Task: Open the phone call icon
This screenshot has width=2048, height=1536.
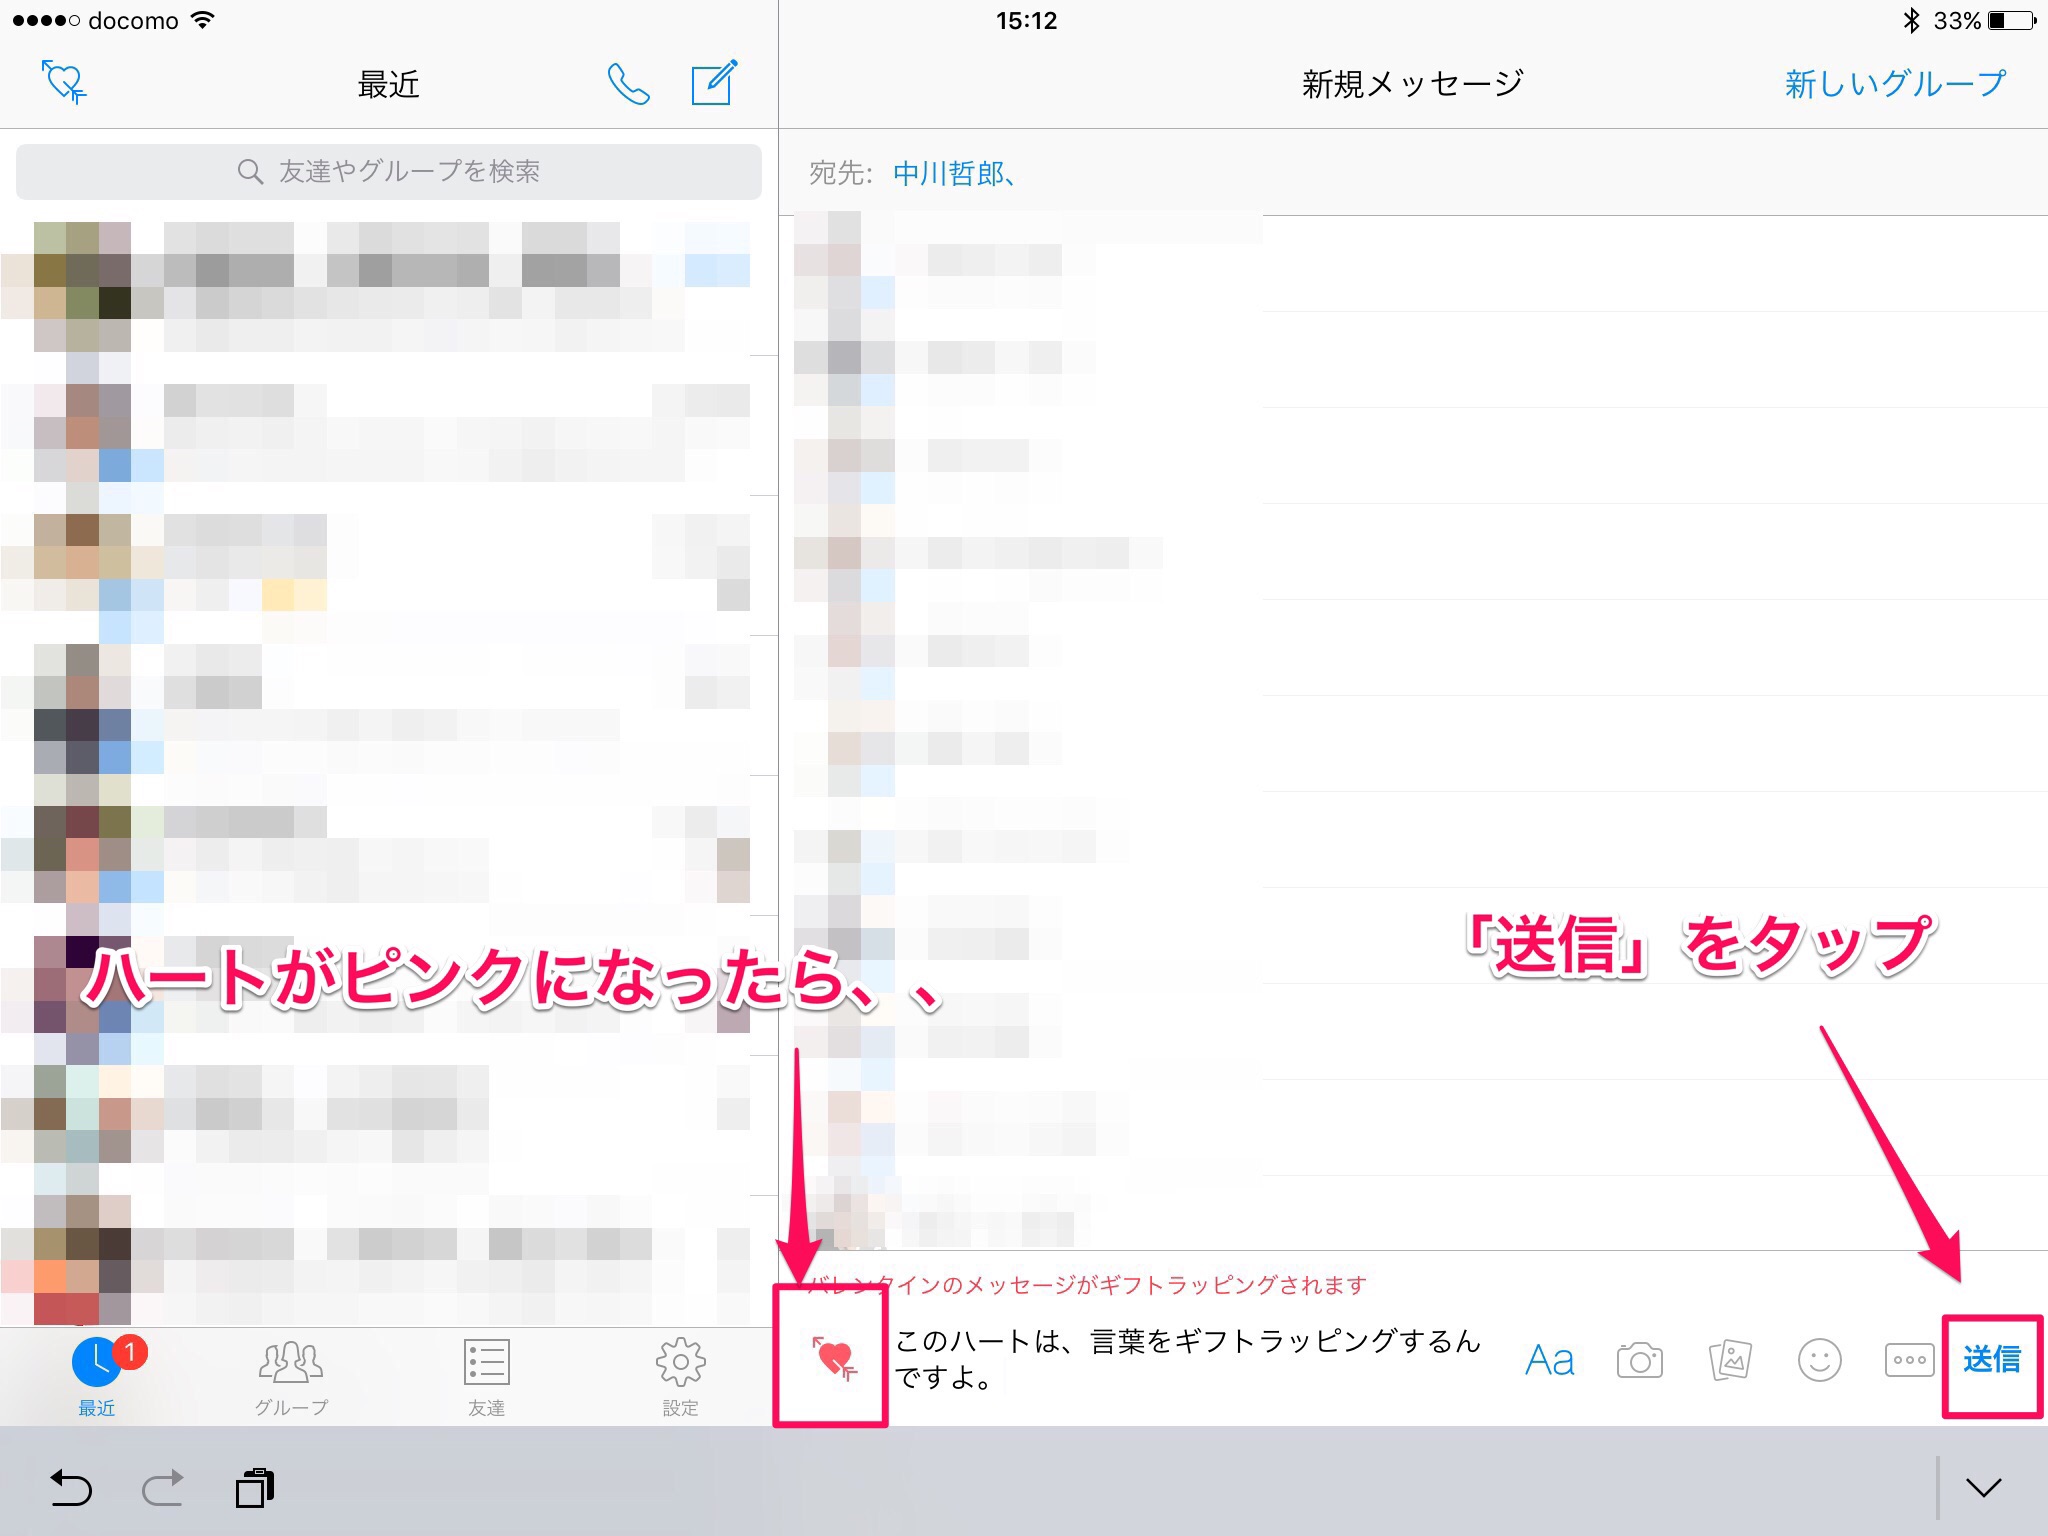Action: pos(628,84)
